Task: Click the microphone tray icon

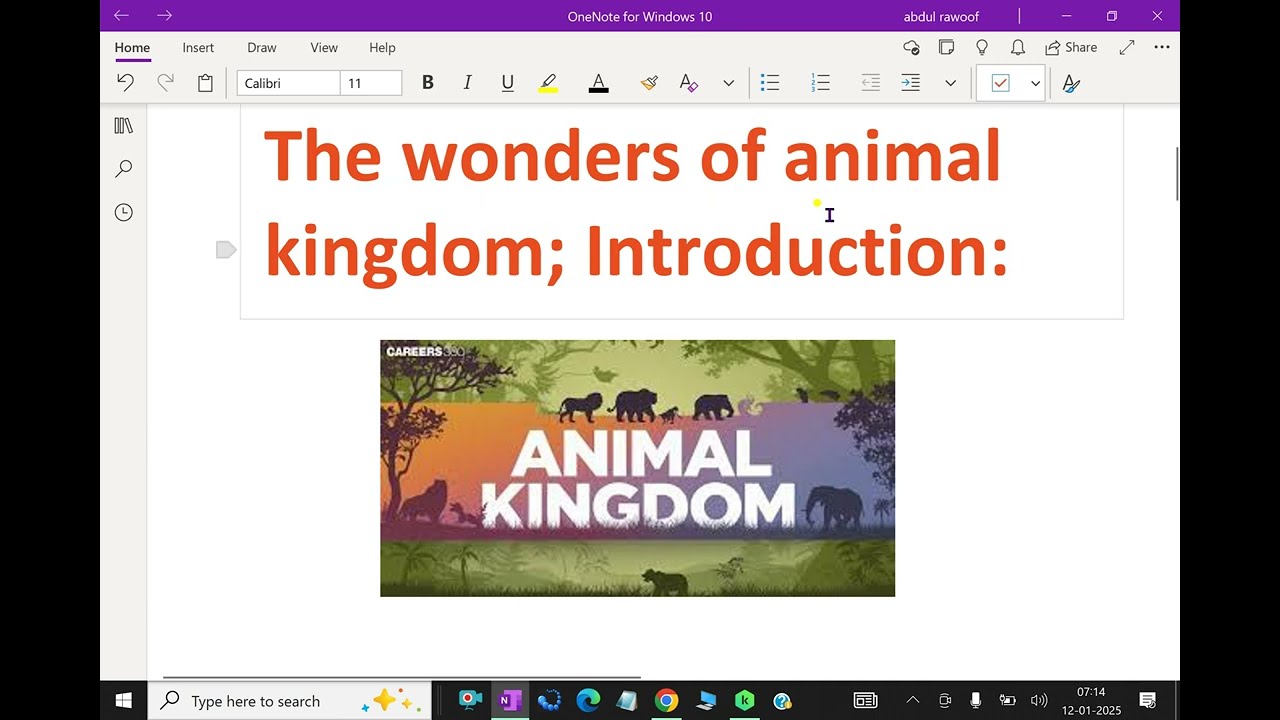Action: pyautogui.click(x=976, y=701)
